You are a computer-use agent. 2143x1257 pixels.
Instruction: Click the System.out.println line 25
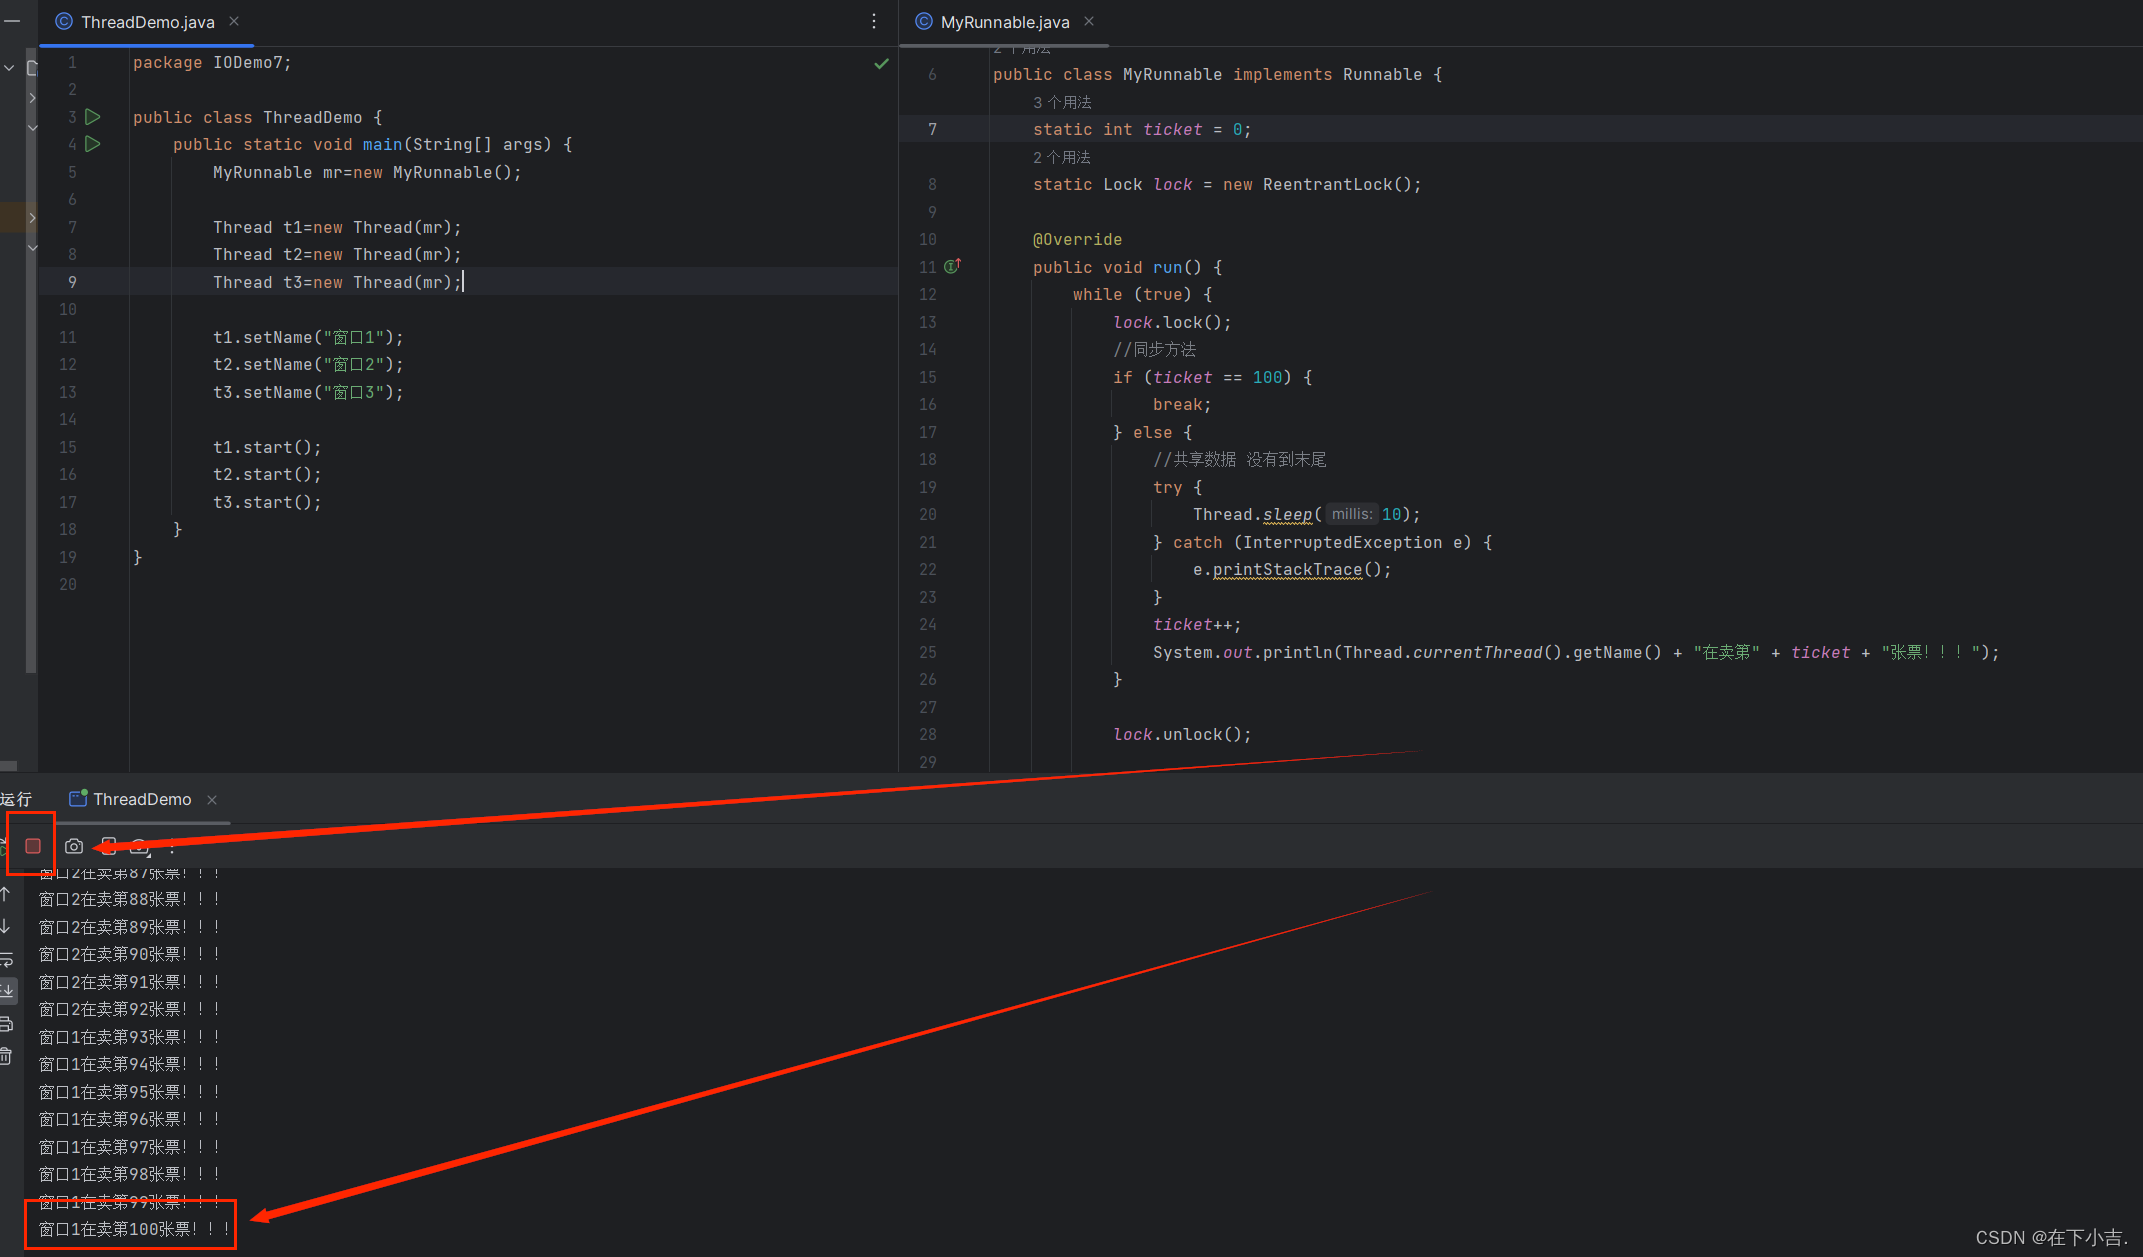1576,652
